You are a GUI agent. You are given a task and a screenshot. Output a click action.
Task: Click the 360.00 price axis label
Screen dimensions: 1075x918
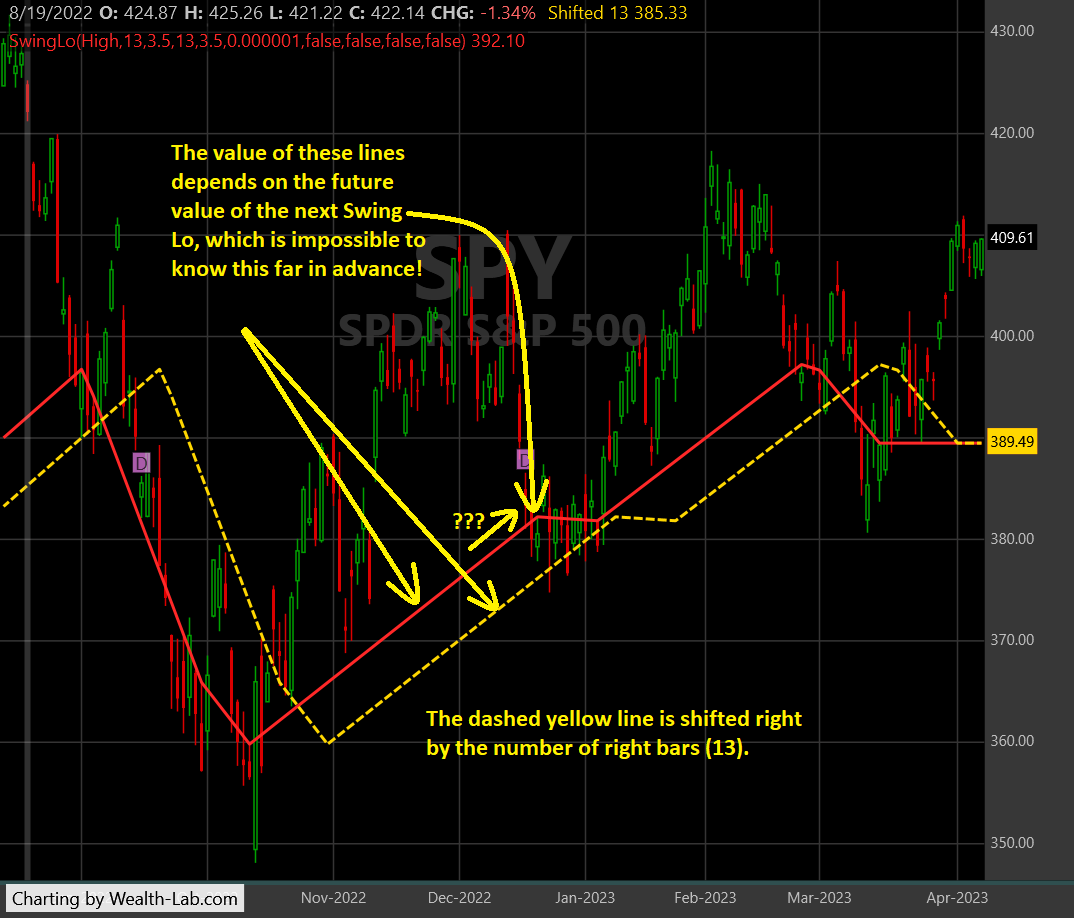pyautogui.click(x=1012, y=741)
